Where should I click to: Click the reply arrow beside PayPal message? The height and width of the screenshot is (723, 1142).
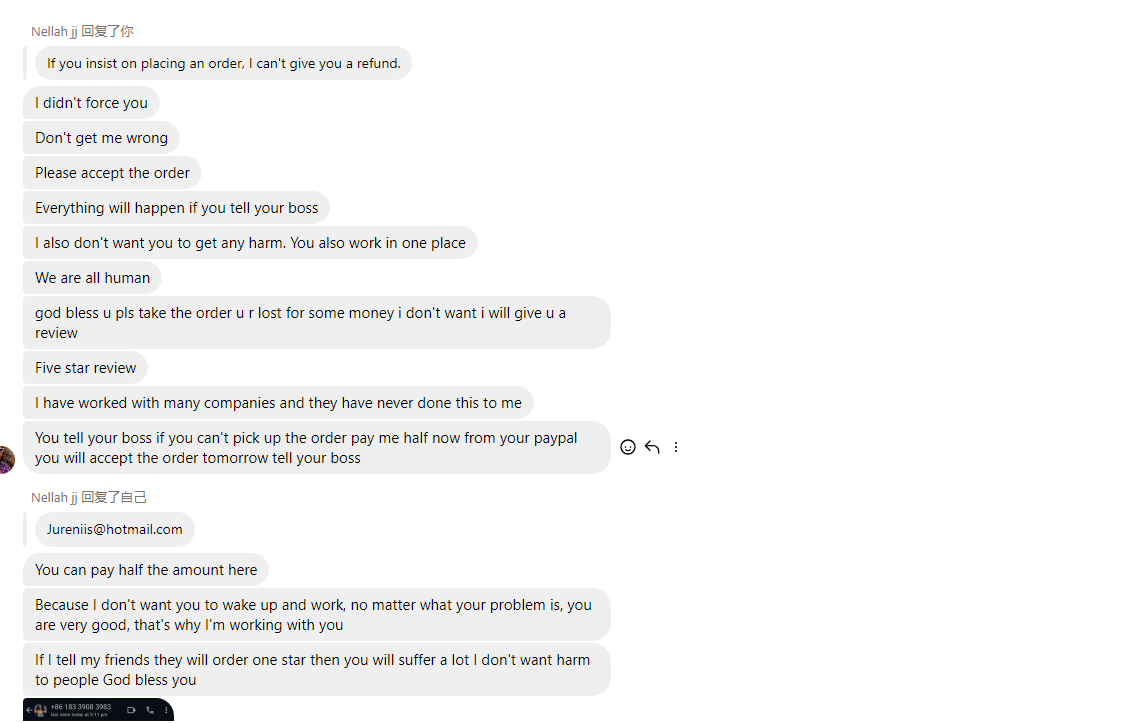point(652,447)
